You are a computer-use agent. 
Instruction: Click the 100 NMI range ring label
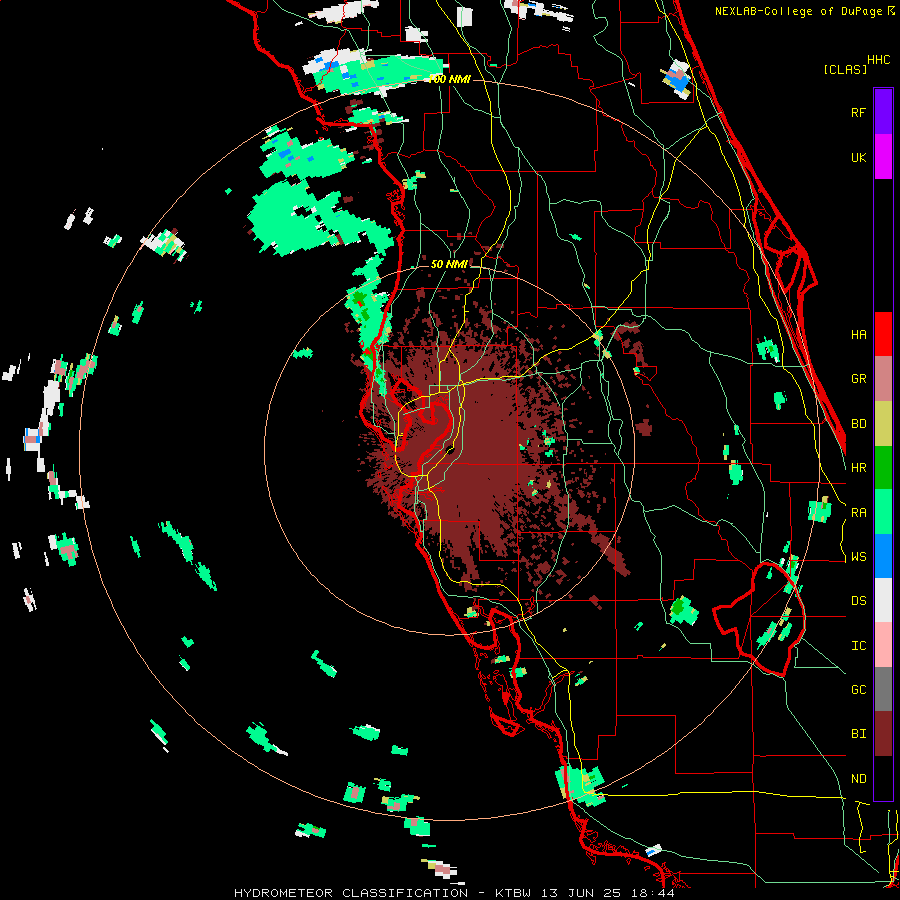click(449, 79)
